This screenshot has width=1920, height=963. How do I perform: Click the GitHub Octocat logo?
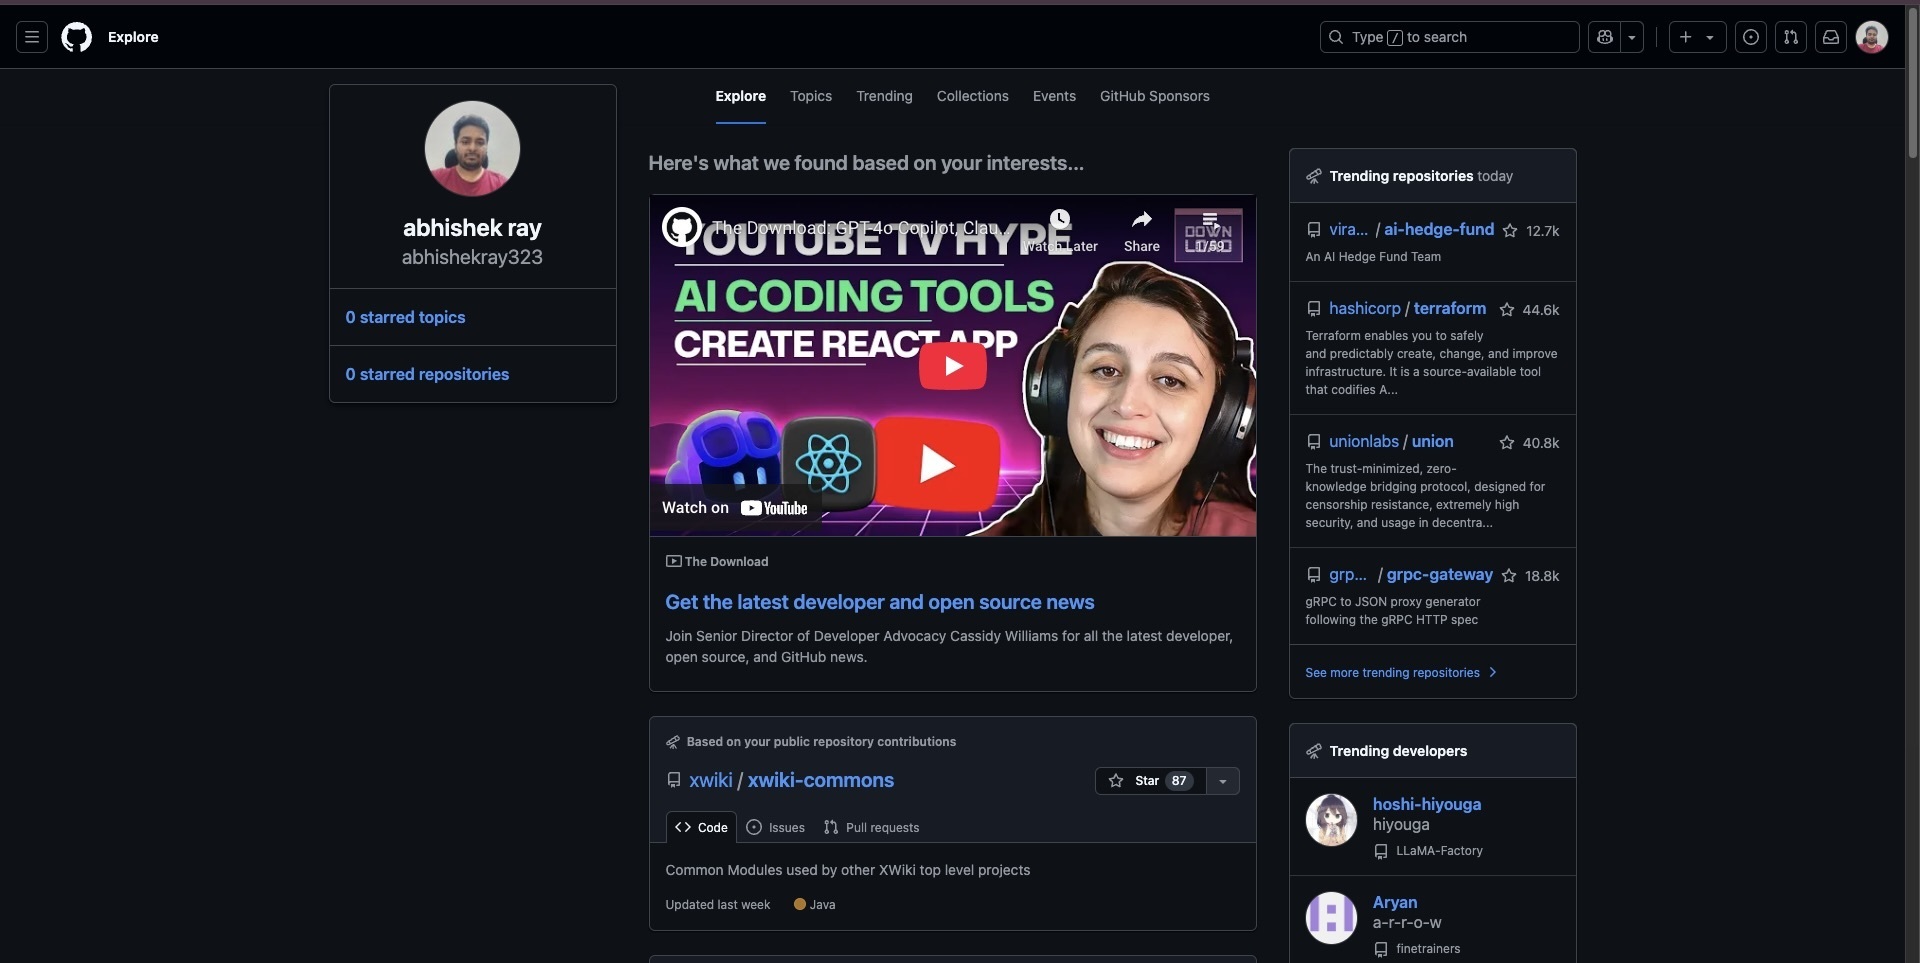[x=77, y=37]
